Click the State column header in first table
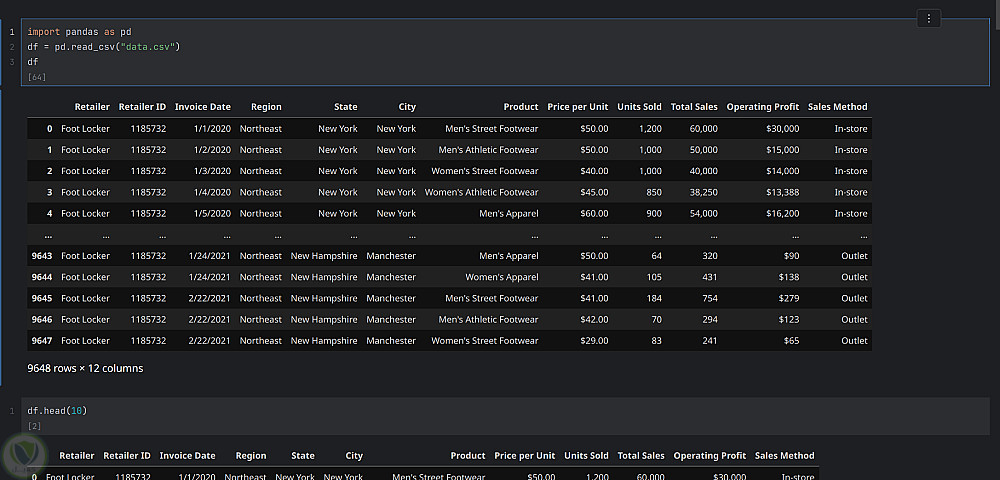Viewport: 1000px width, 480px height. click(x=346, y=106)
